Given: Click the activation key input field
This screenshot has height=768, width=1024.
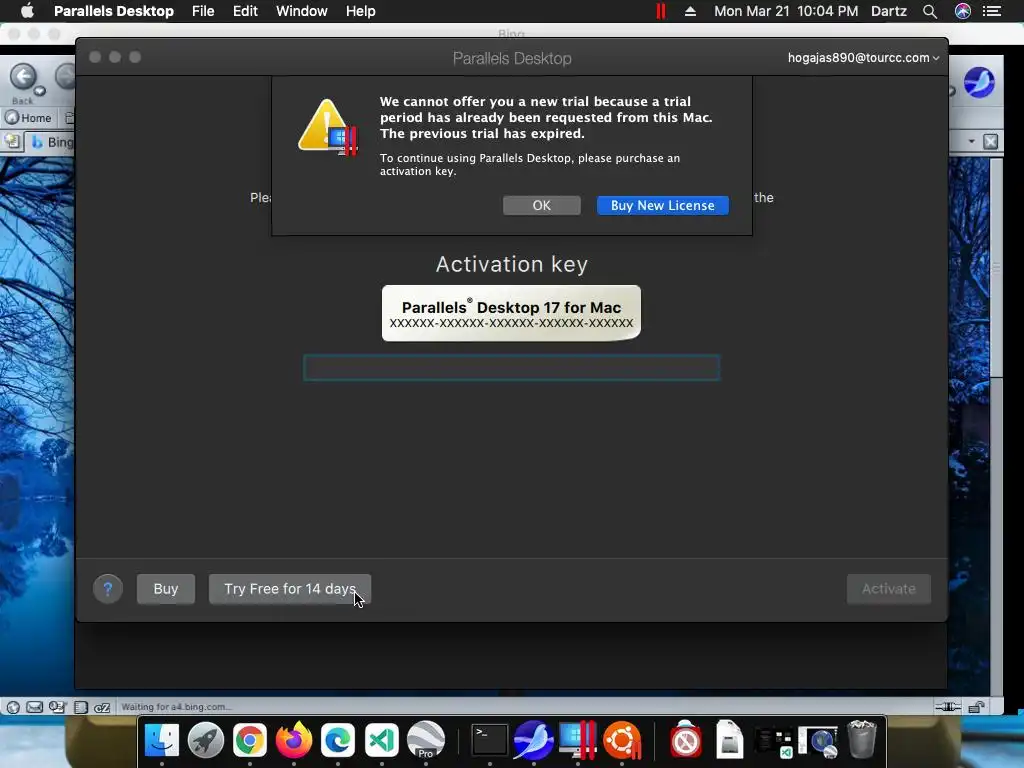Looking at the screenshot, I should point(511,368).
